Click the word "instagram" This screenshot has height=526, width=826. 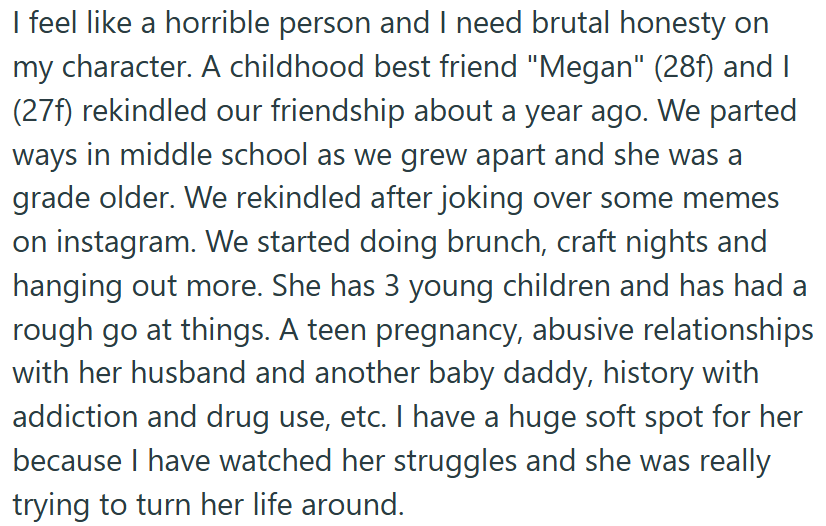pyautogui.click(x=123, y=243)
